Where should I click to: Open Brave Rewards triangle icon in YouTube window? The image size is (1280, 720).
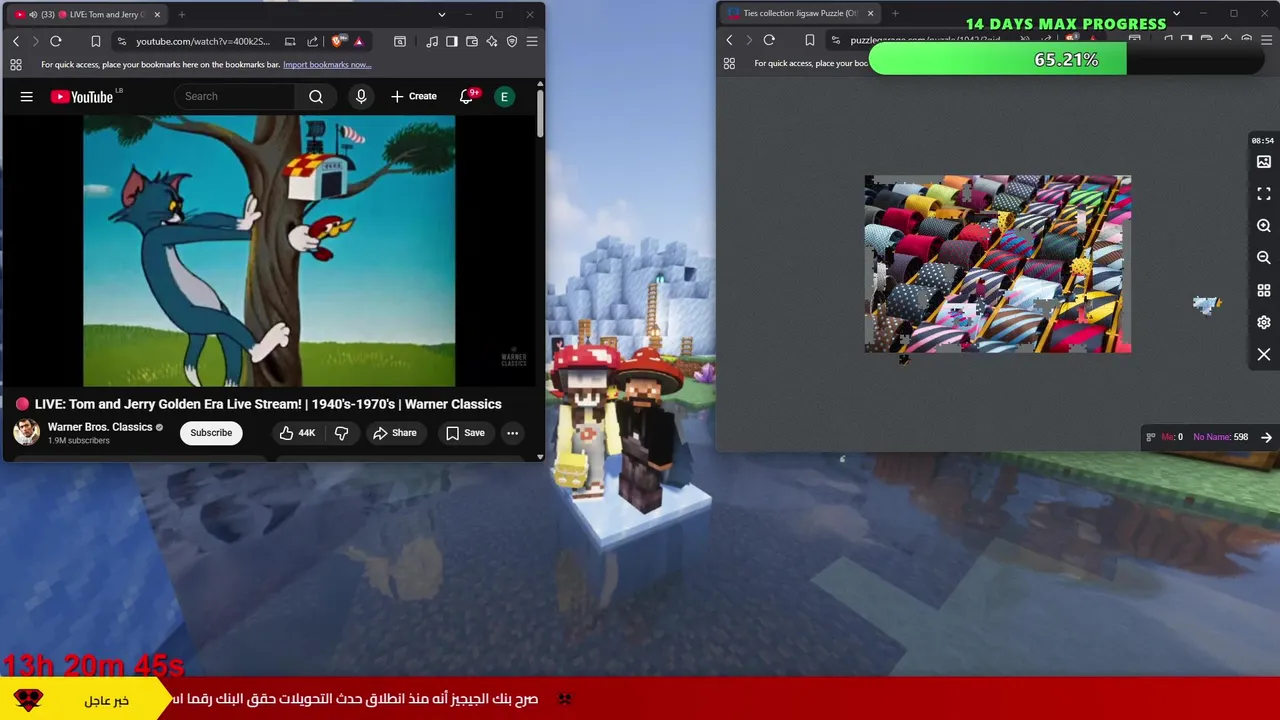click(x=358, y=41)
